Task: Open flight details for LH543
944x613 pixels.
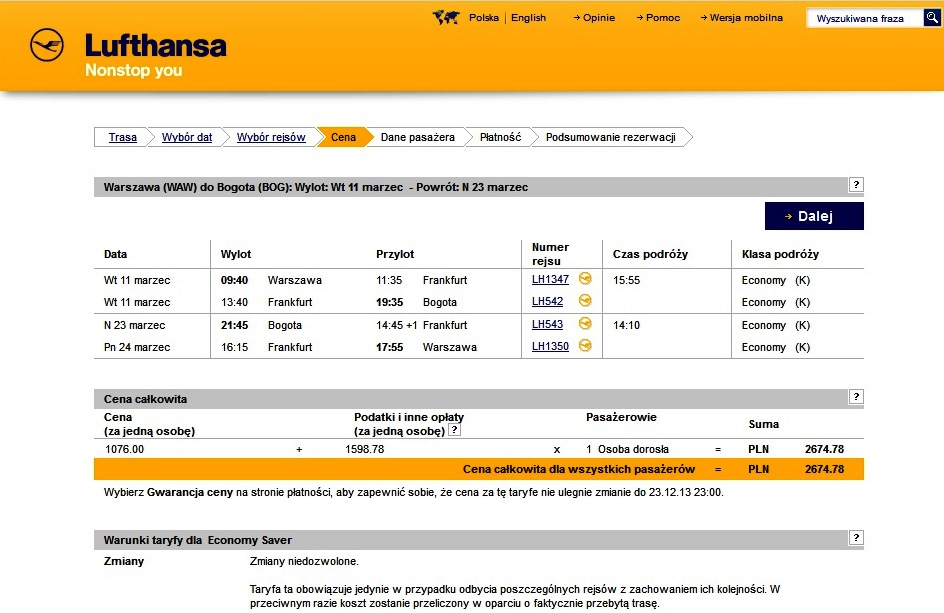Action: (x=547, y=325)
